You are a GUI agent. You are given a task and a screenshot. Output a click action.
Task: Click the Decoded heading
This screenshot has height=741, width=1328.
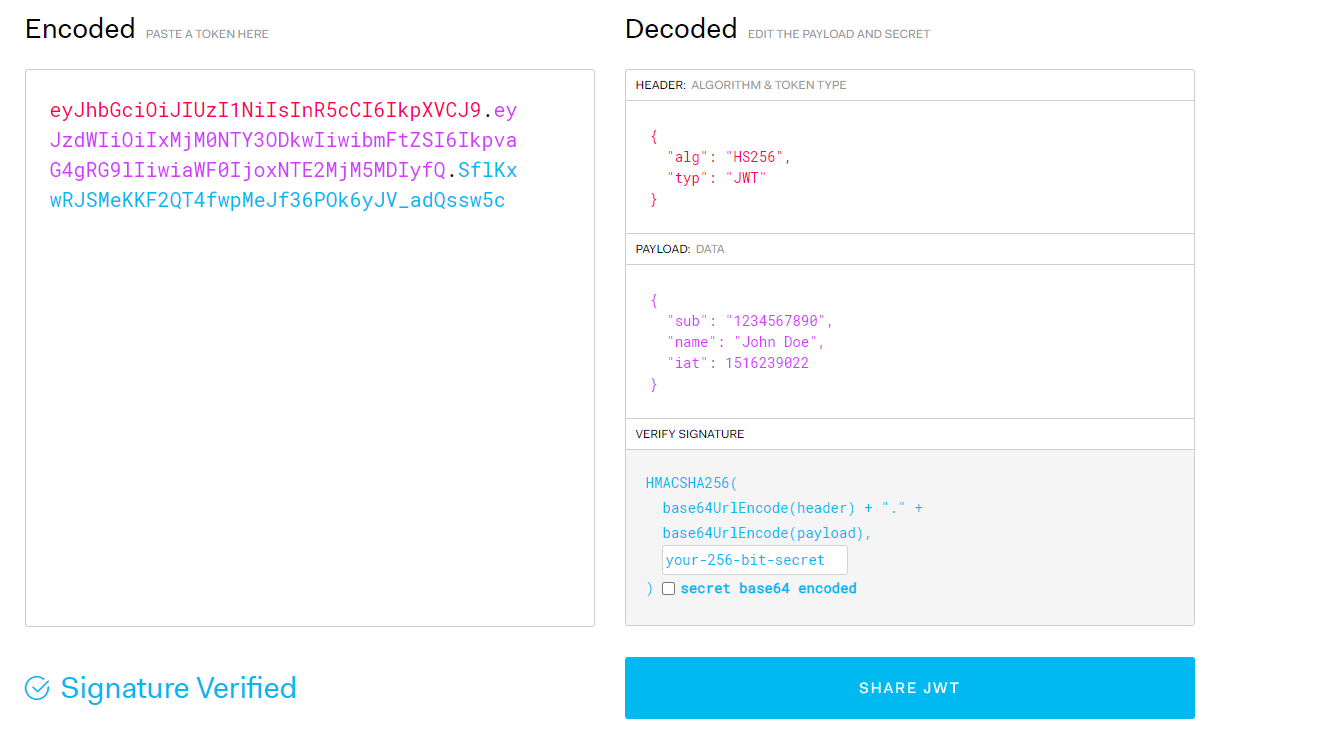[x=680, y=29]
